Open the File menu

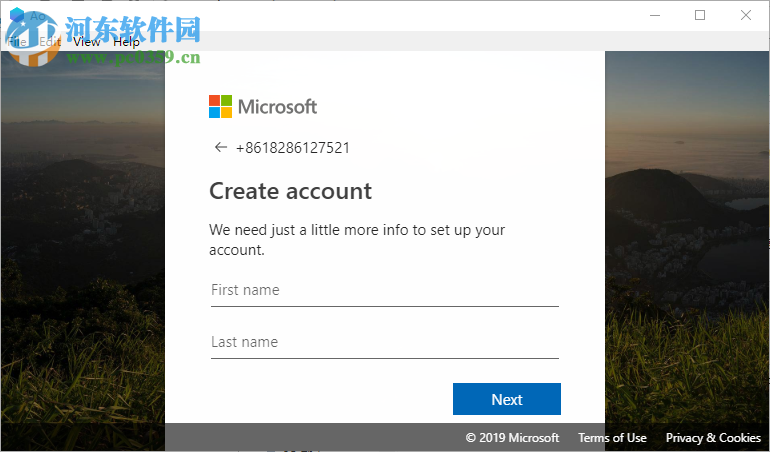tap(17, 42)
